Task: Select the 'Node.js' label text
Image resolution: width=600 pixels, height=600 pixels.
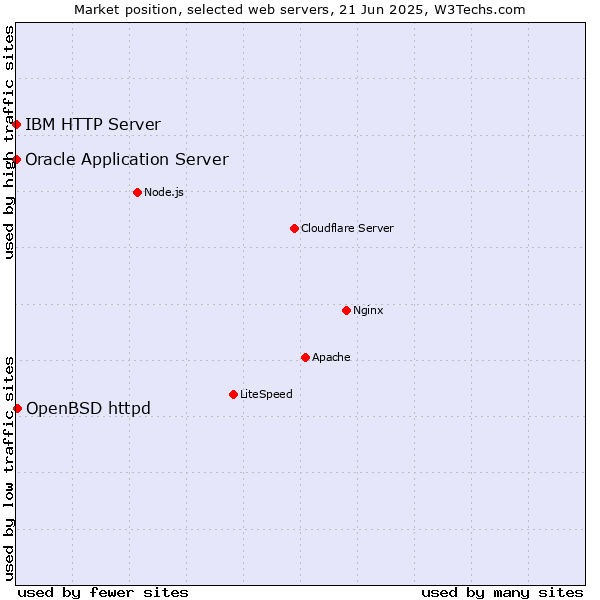Action: pyautogui.click(x=164, y=192)
